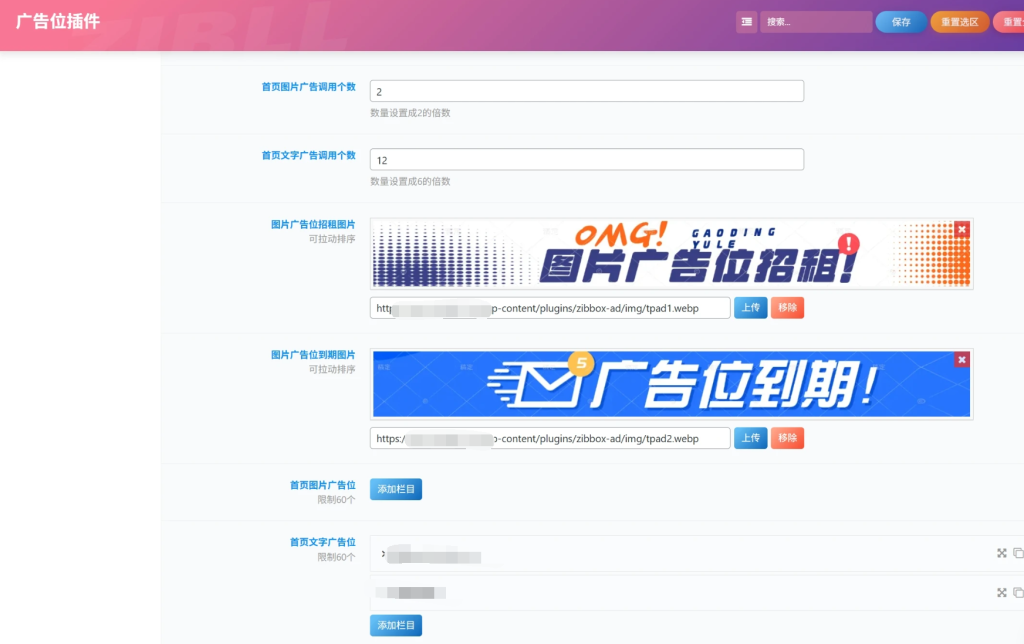Click the hint text 数量设置成2的倍数
This screenshot has height=644, width=1024.
coord(410,113)
